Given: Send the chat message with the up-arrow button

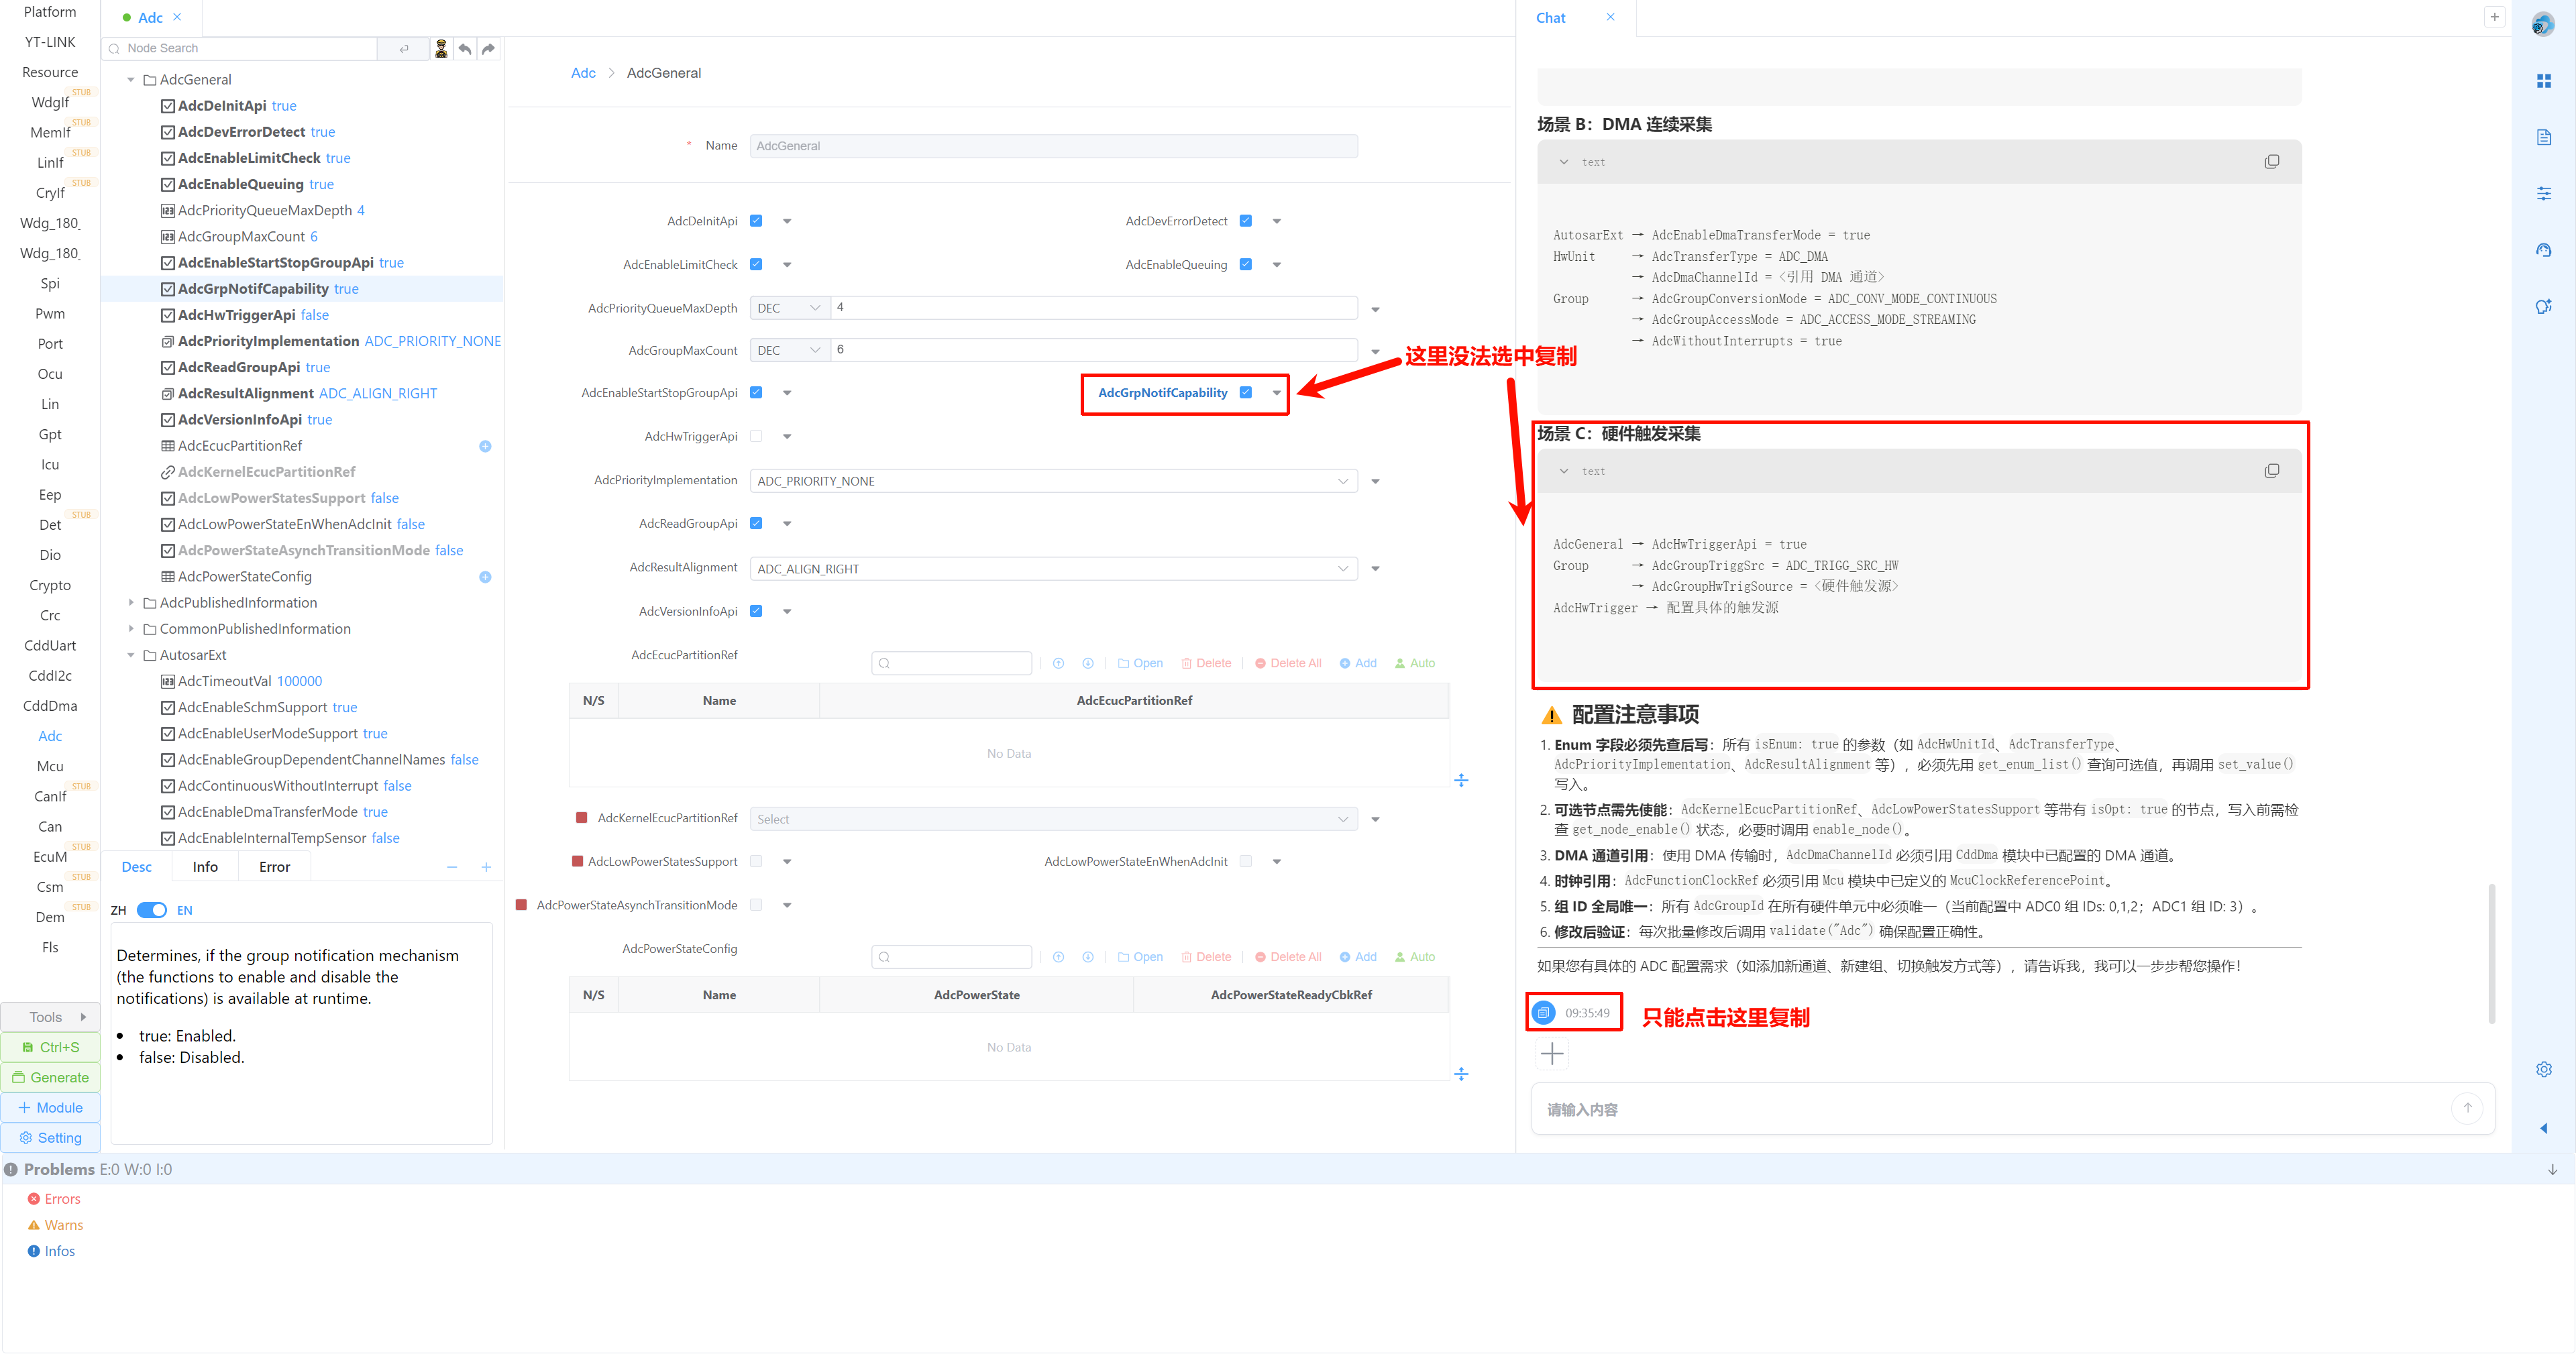Looking at the screenshot, I should pyautogui.click(x=2467, y=1108).
